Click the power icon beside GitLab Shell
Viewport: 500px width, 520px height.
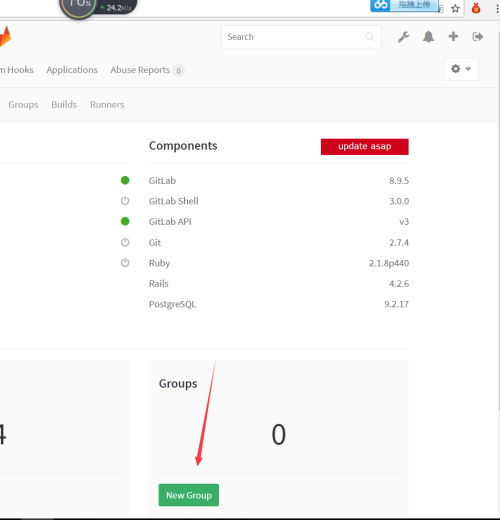pos(125,201)
